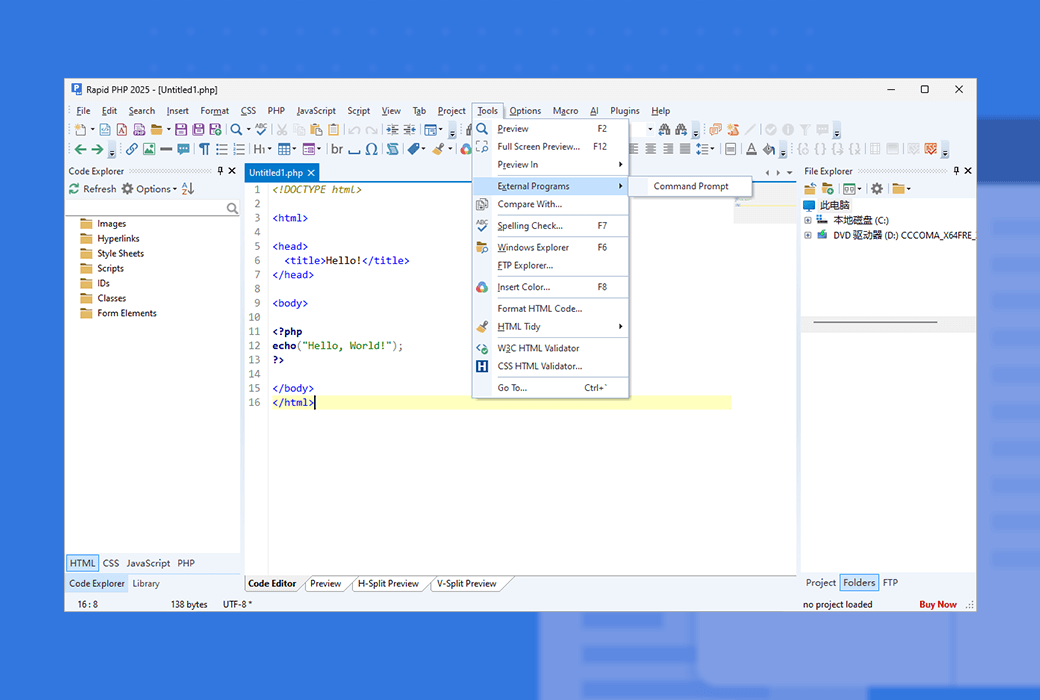Open the Plugins menu
Image resolution: width=1040 pixels, height=700 pixels.
(x=625, y=111)
